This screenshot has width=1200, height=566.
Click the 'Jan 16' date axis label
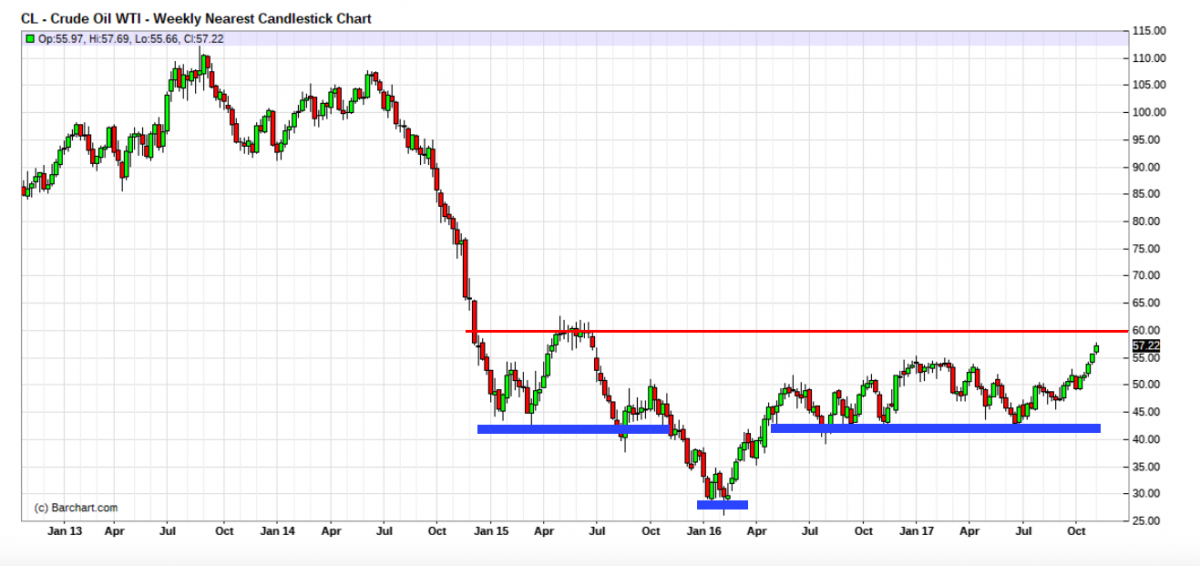(703, 532)
